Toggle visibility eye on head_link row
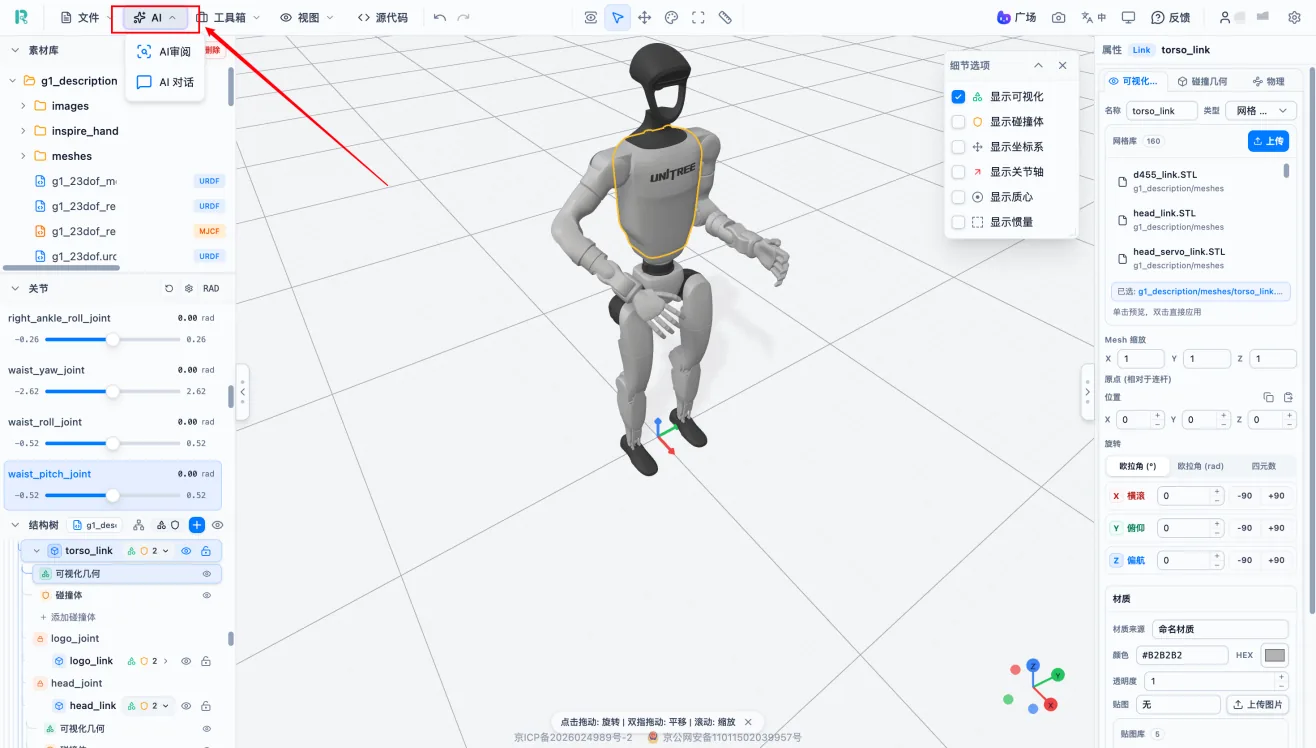1316x748 pixels. tap(186, 706)
